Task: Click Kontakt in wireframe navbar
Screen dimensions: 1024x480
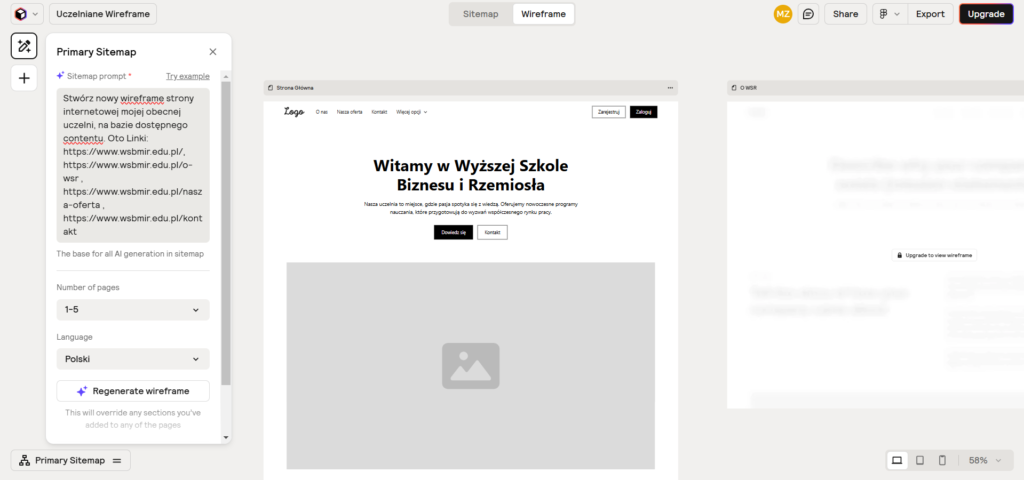Action: (379, 112)
